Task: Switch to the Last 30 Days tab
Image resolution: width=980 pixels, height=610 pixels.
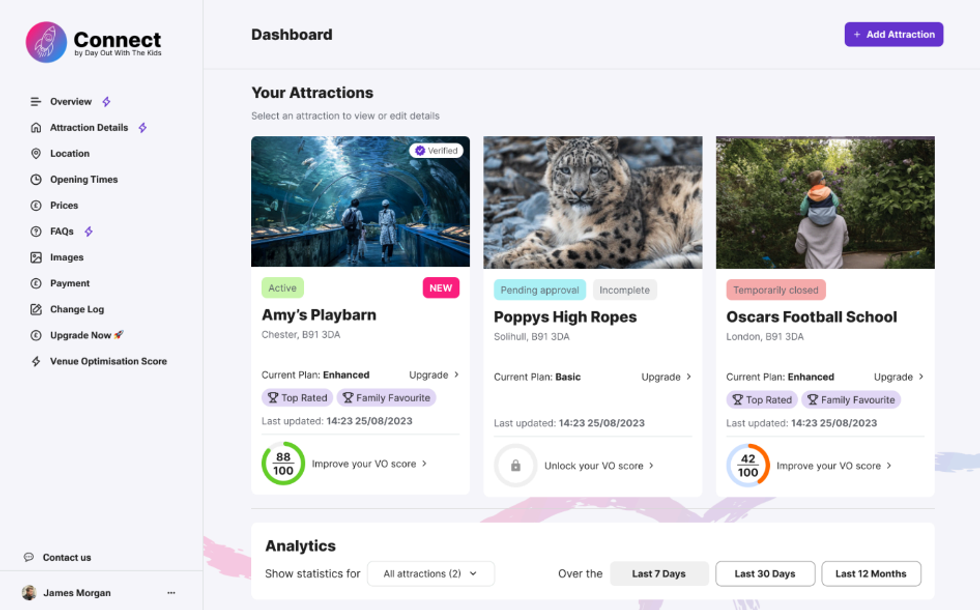Action: coord(765,573)
